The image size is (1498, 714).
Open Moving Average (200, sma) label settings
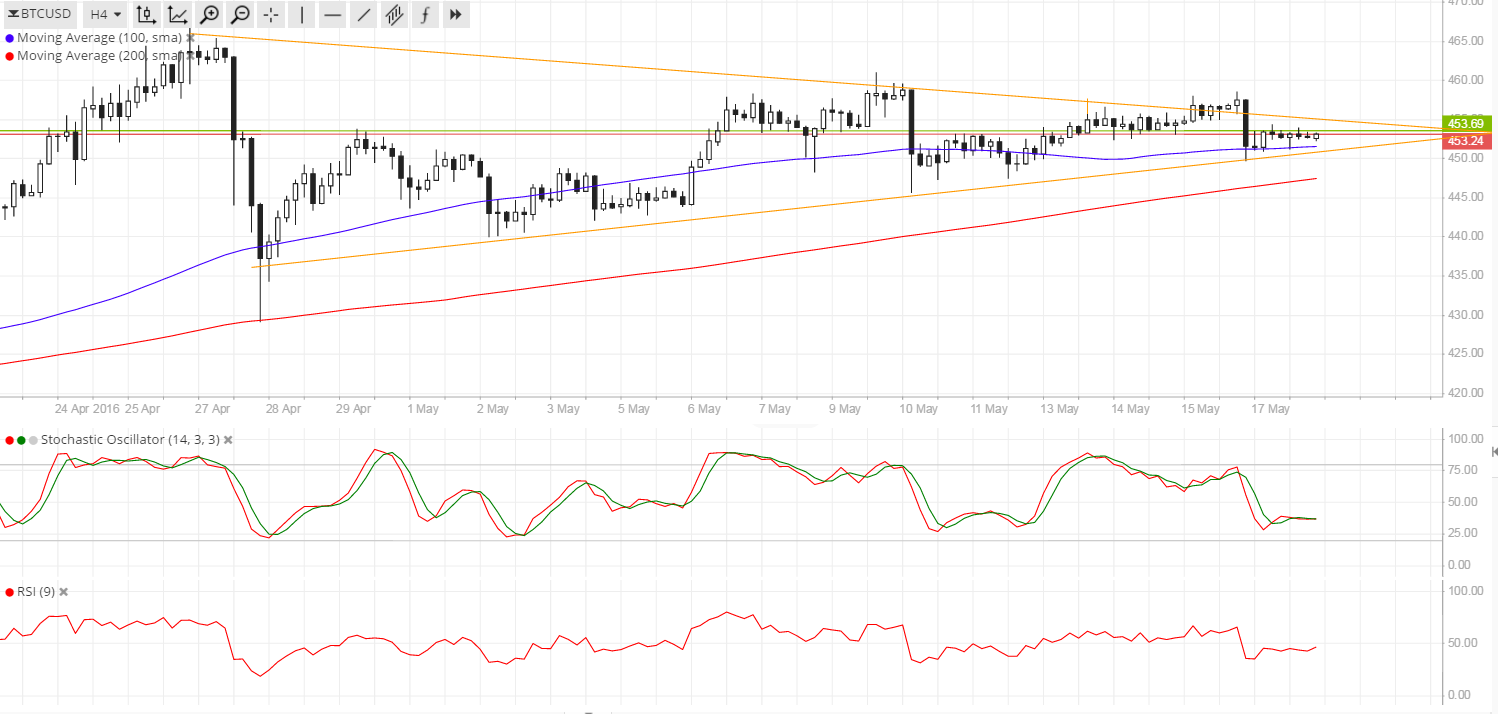click(99, 56)
